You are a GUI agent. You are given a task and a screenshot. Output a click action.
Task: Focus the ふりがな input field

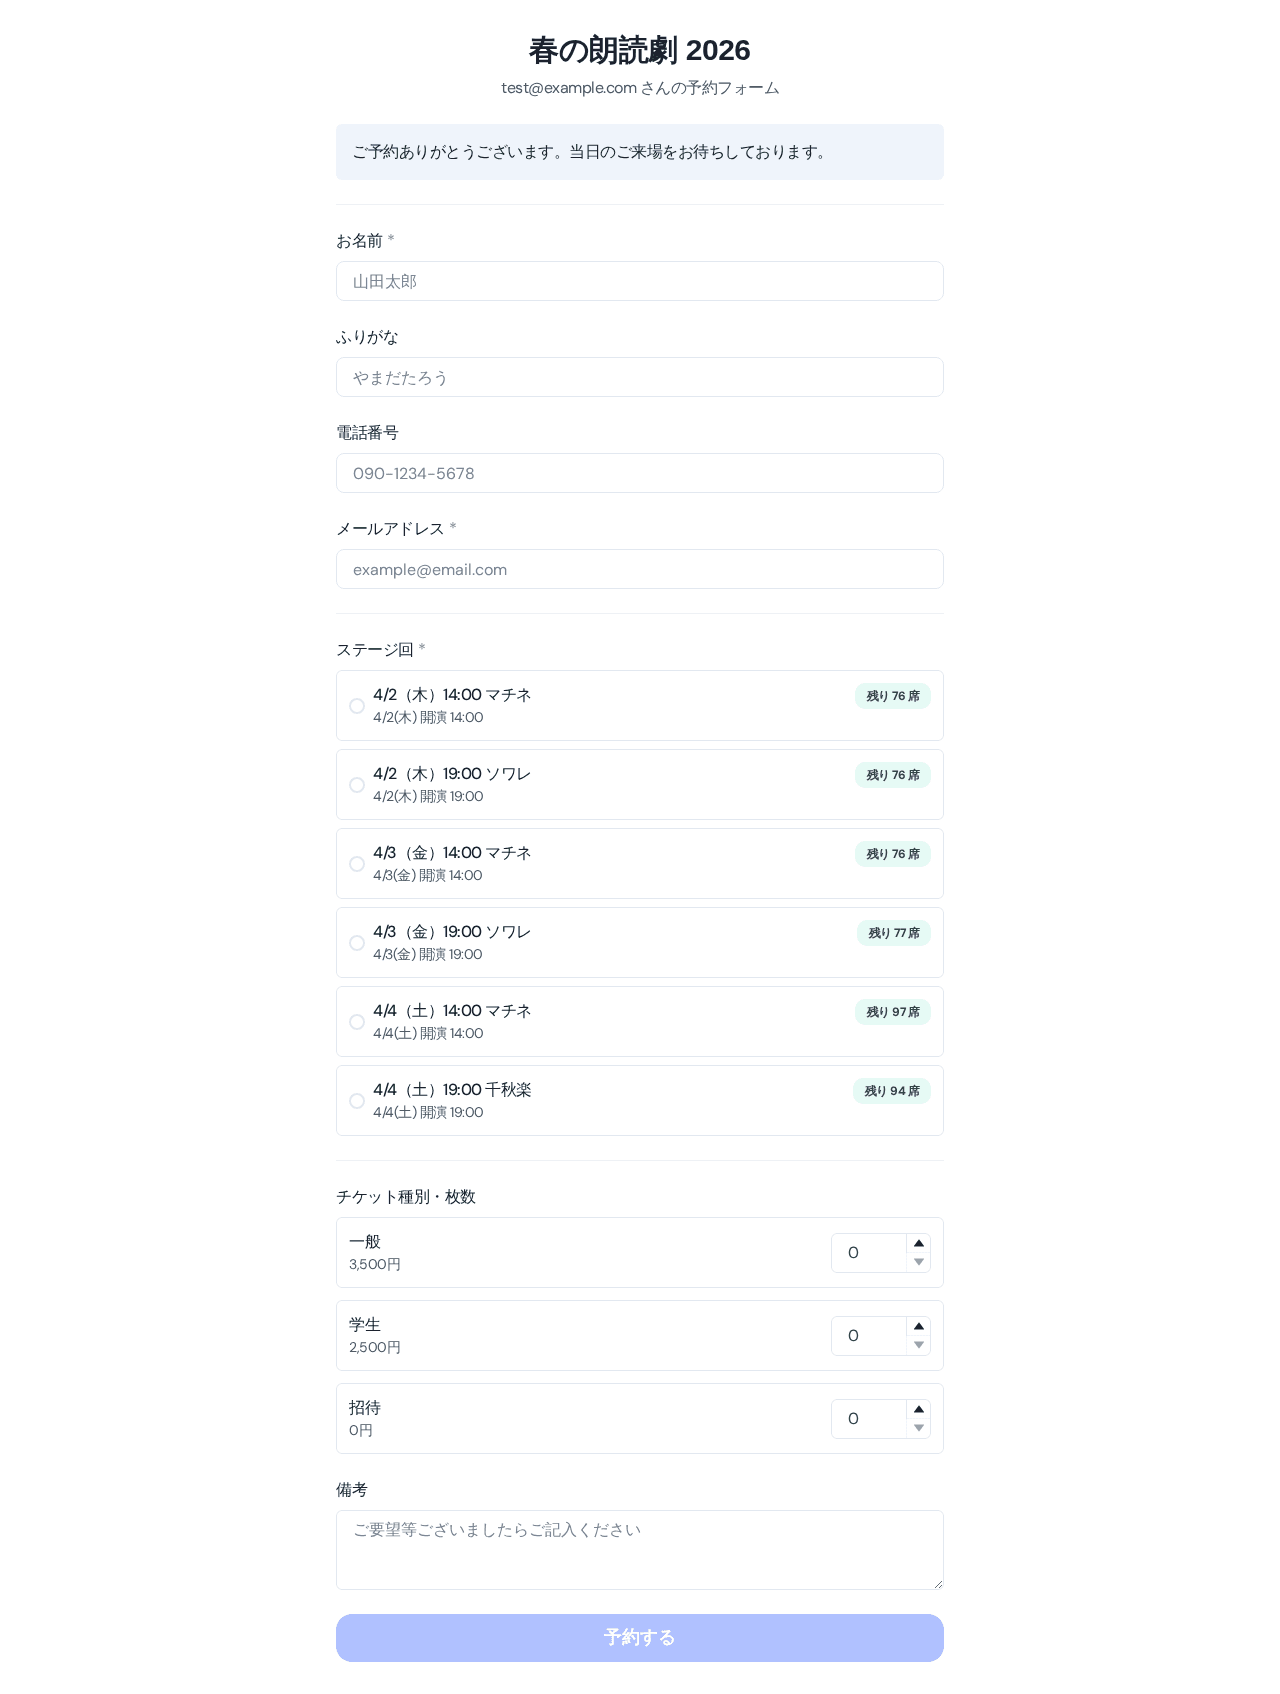tap(640, 377)
